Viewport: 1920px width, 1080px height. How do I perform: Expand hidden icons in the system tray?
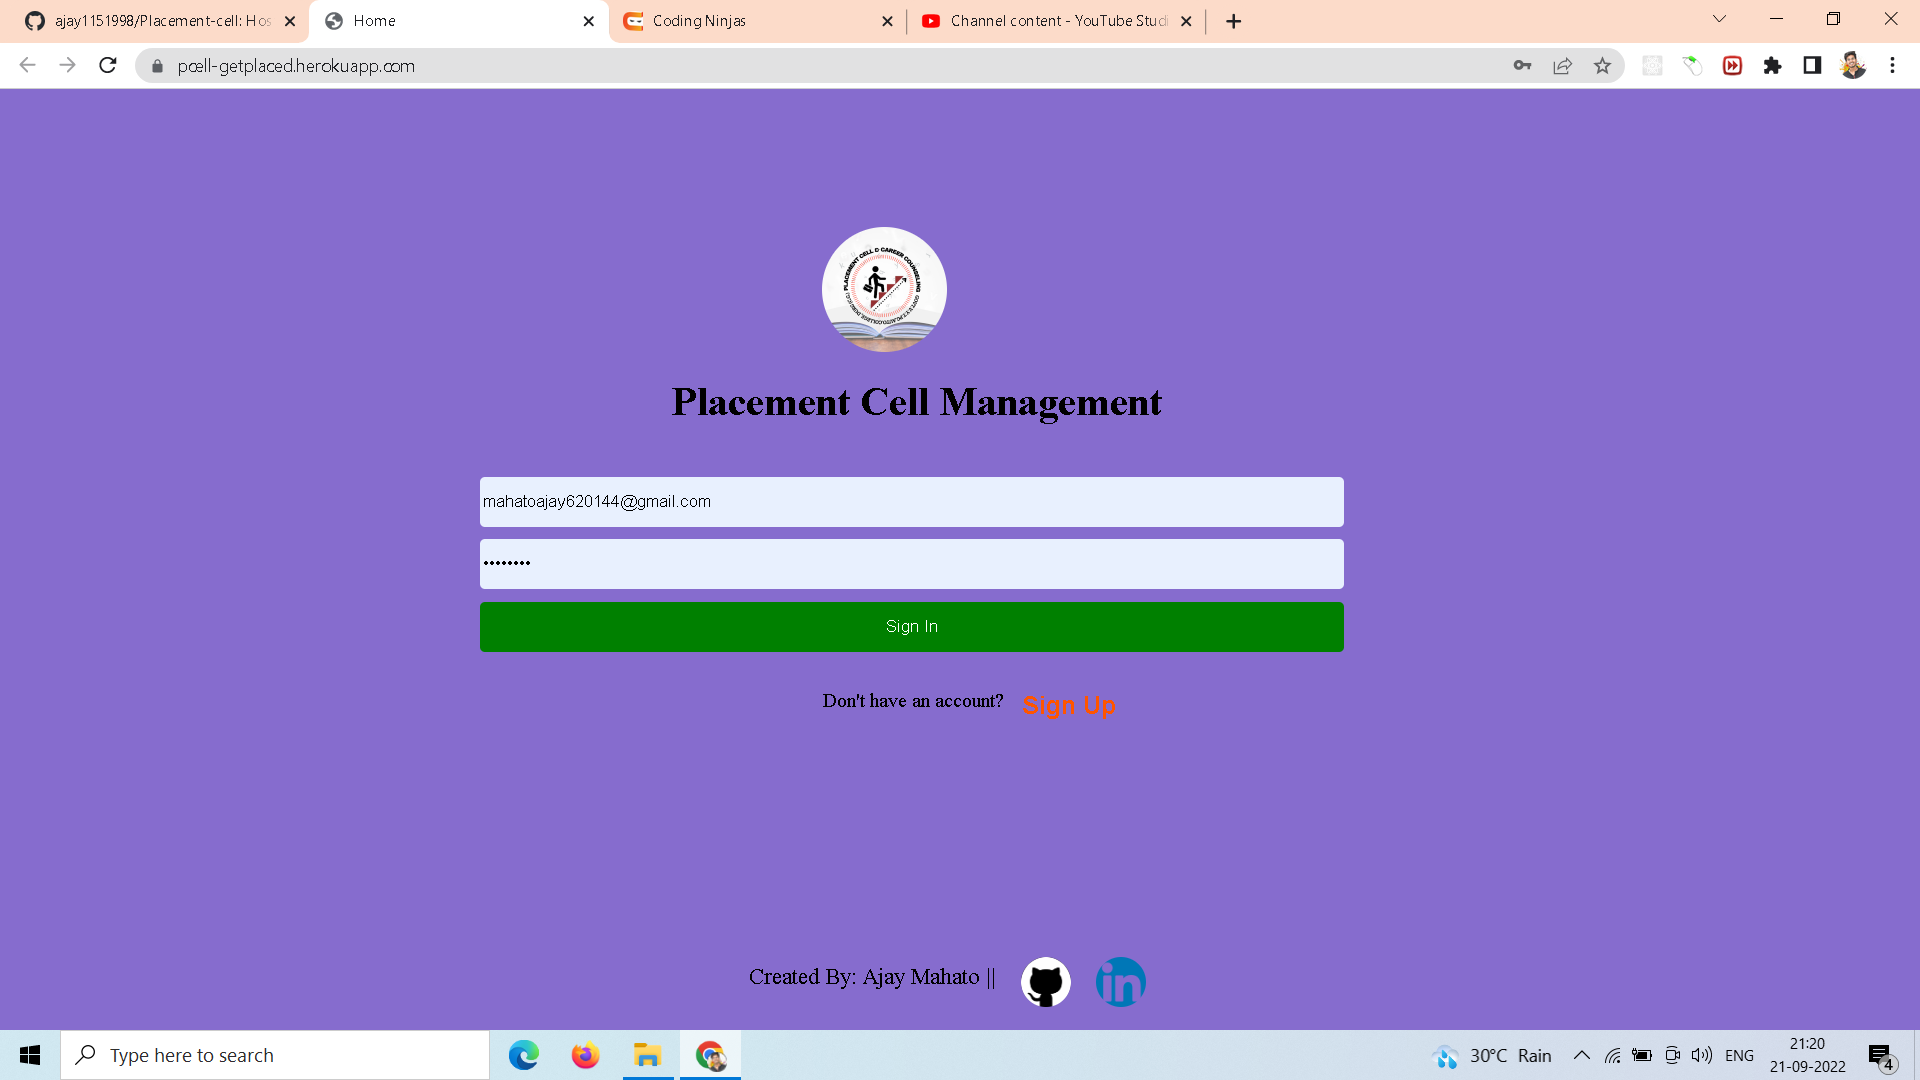pos(1582,1055)
